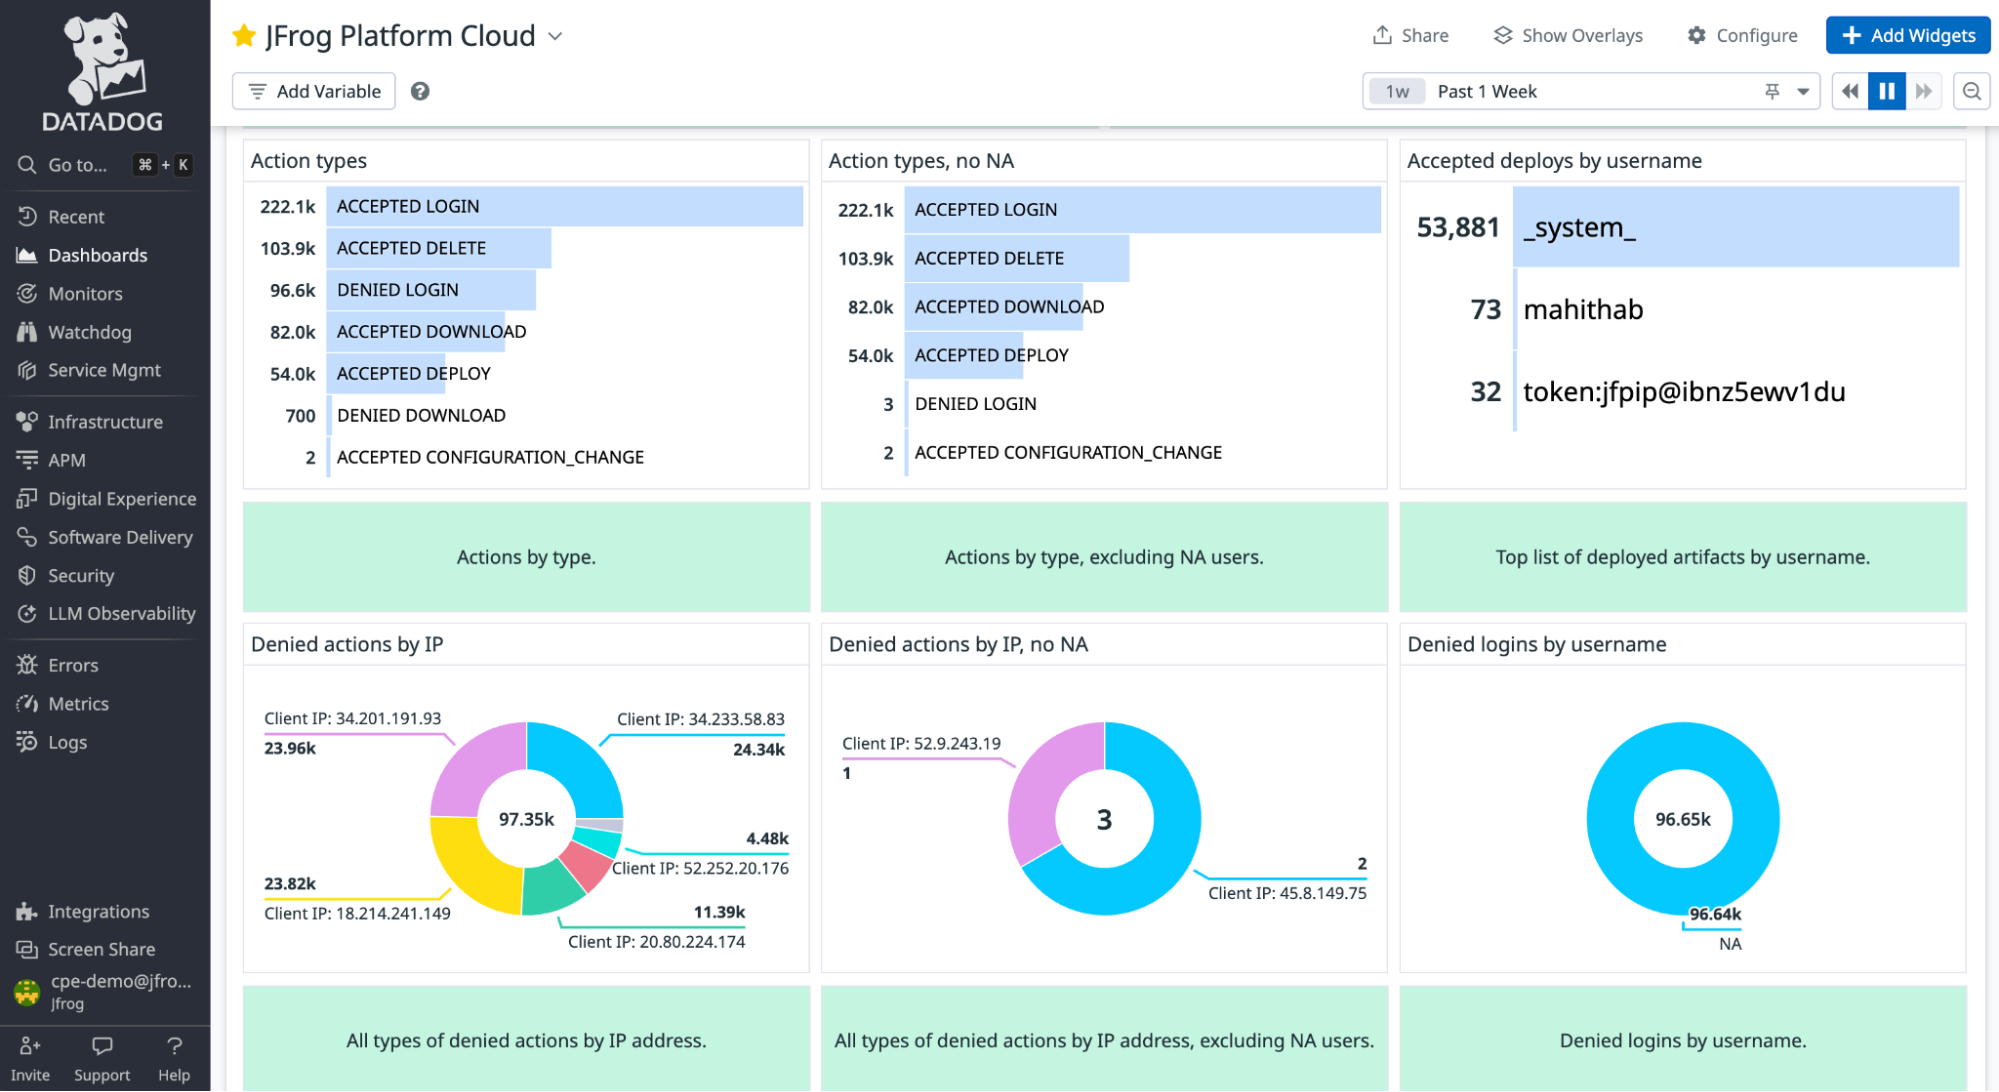Image resolution: width=1999 pixels, height=1092 pixels.
Task: Pin the current time frame
Action: tap(1771, 90)
